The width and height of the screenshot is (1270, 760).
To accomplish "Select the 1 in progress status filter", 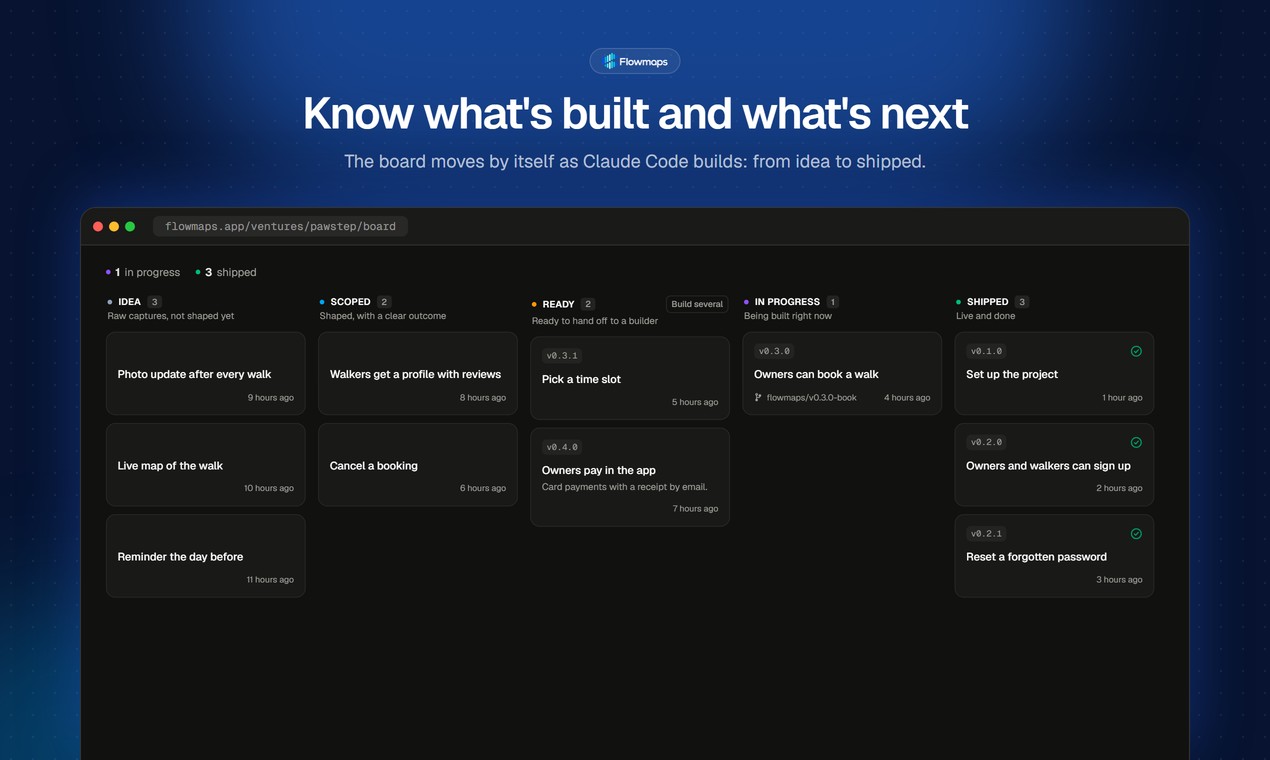I will pos(143,272).
